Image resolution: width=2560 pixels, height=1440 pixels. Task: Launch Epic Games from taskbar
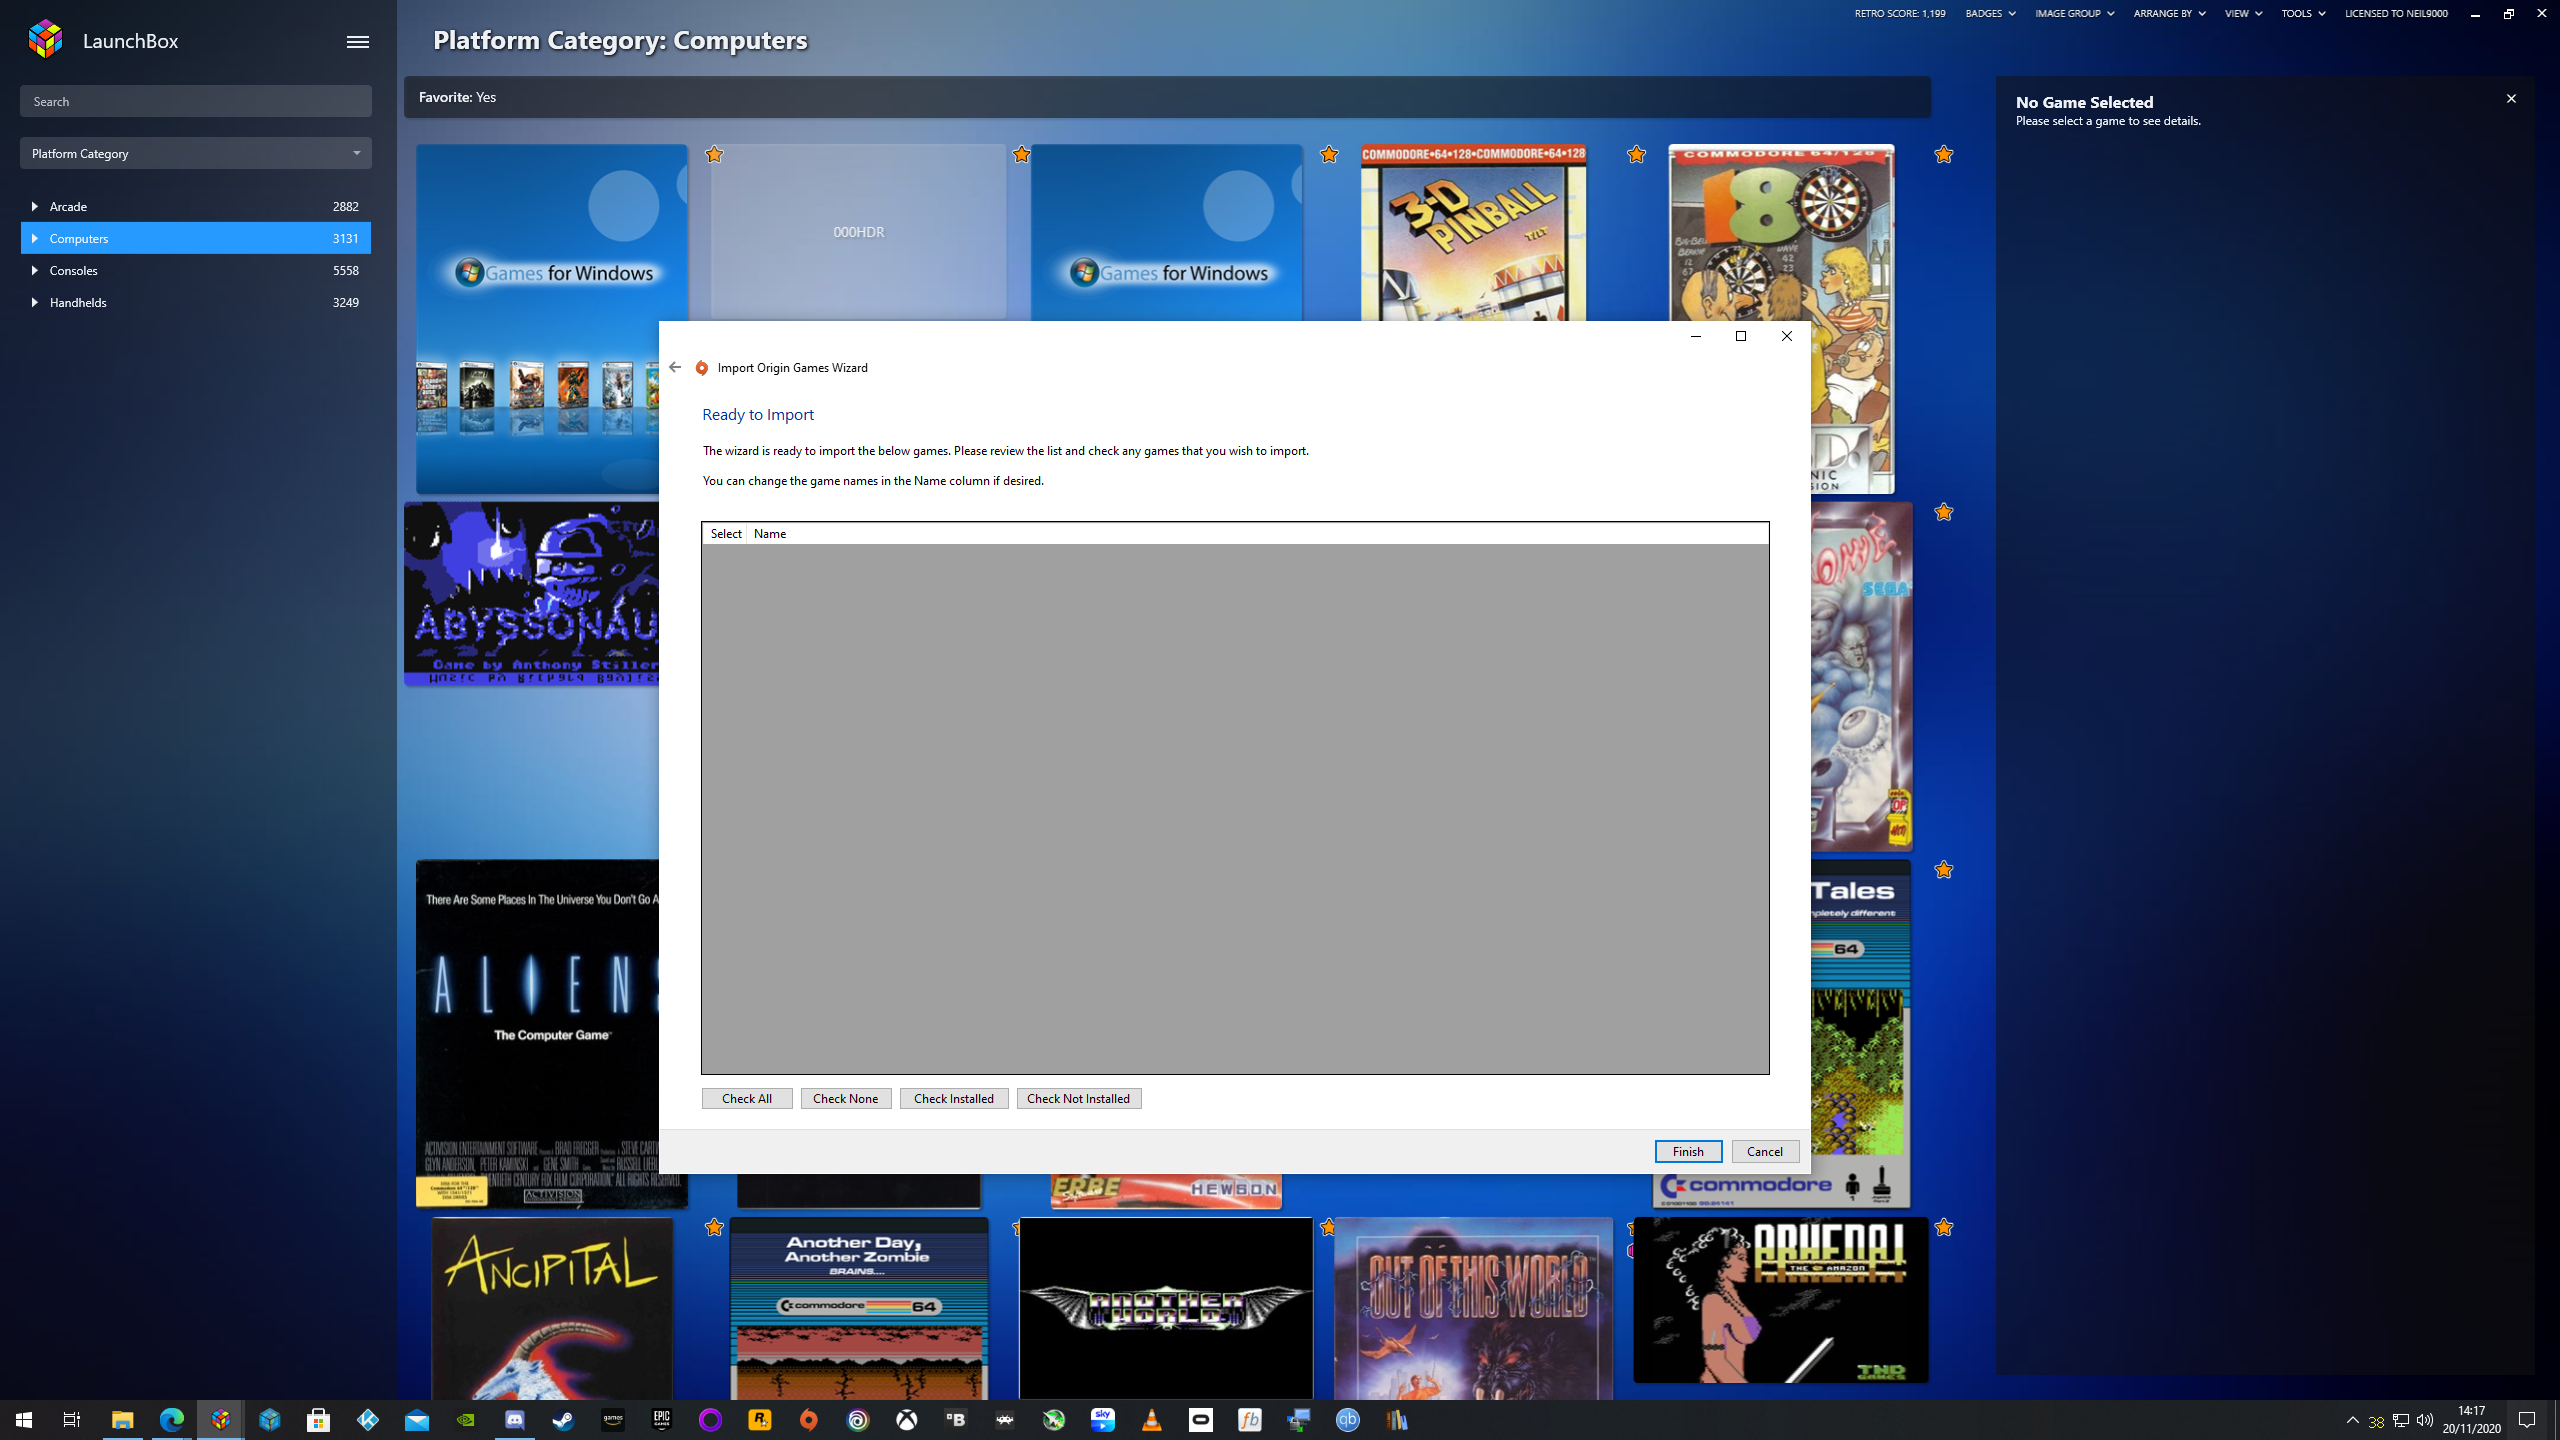(662, 1419)
